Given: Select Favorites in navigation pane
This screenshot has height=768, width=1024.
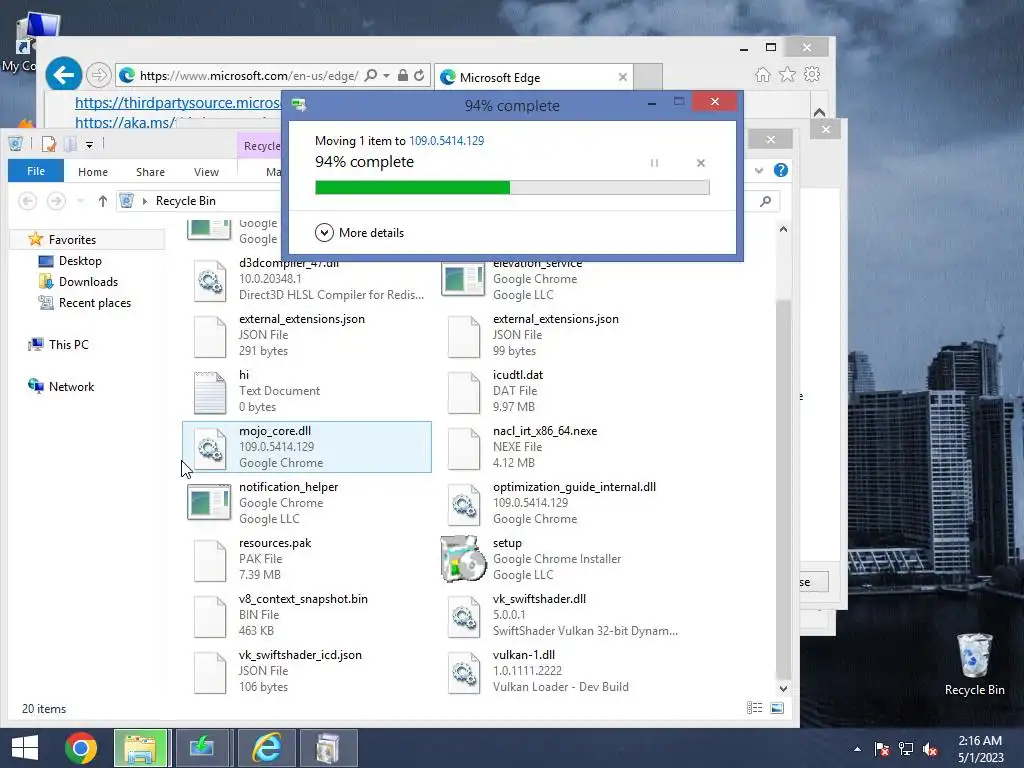Looking at the screenshot, I should point(72,240).
